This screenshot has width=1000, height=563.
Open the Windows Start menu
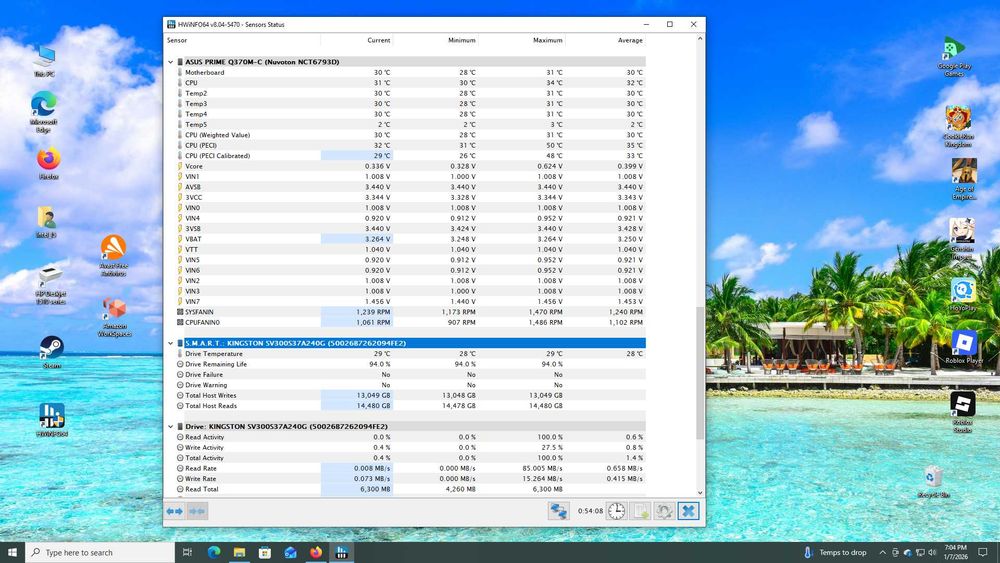pyautogui.click(x=12, y=552)
